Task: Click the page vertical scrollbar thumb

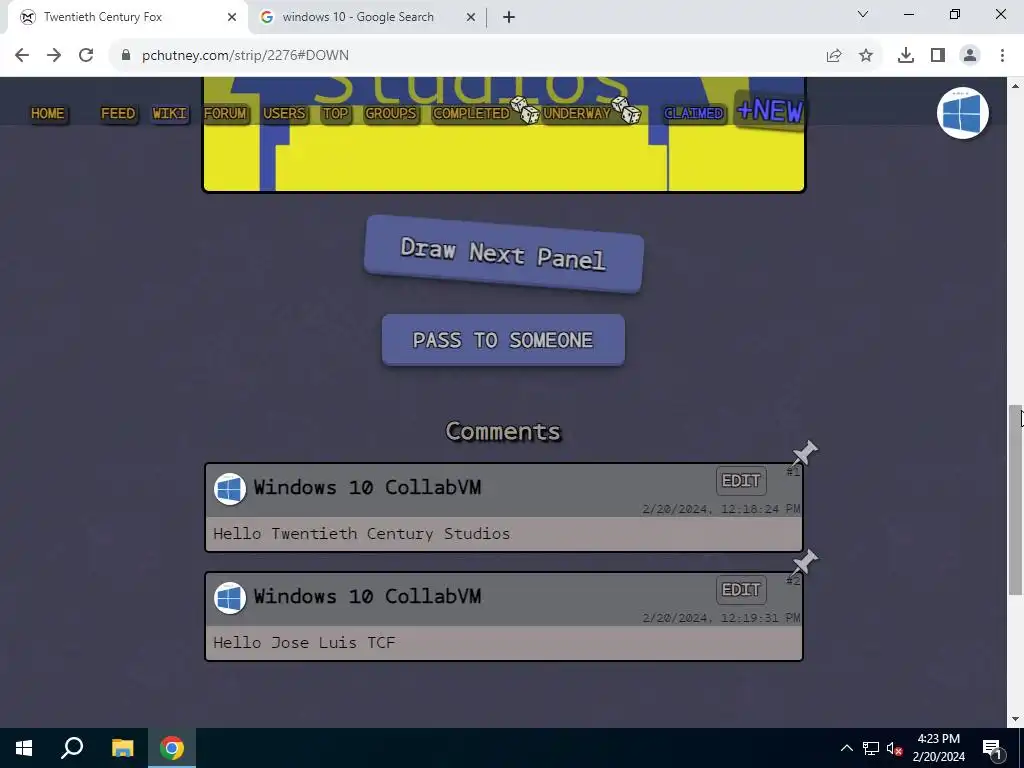Action: 1016,500
